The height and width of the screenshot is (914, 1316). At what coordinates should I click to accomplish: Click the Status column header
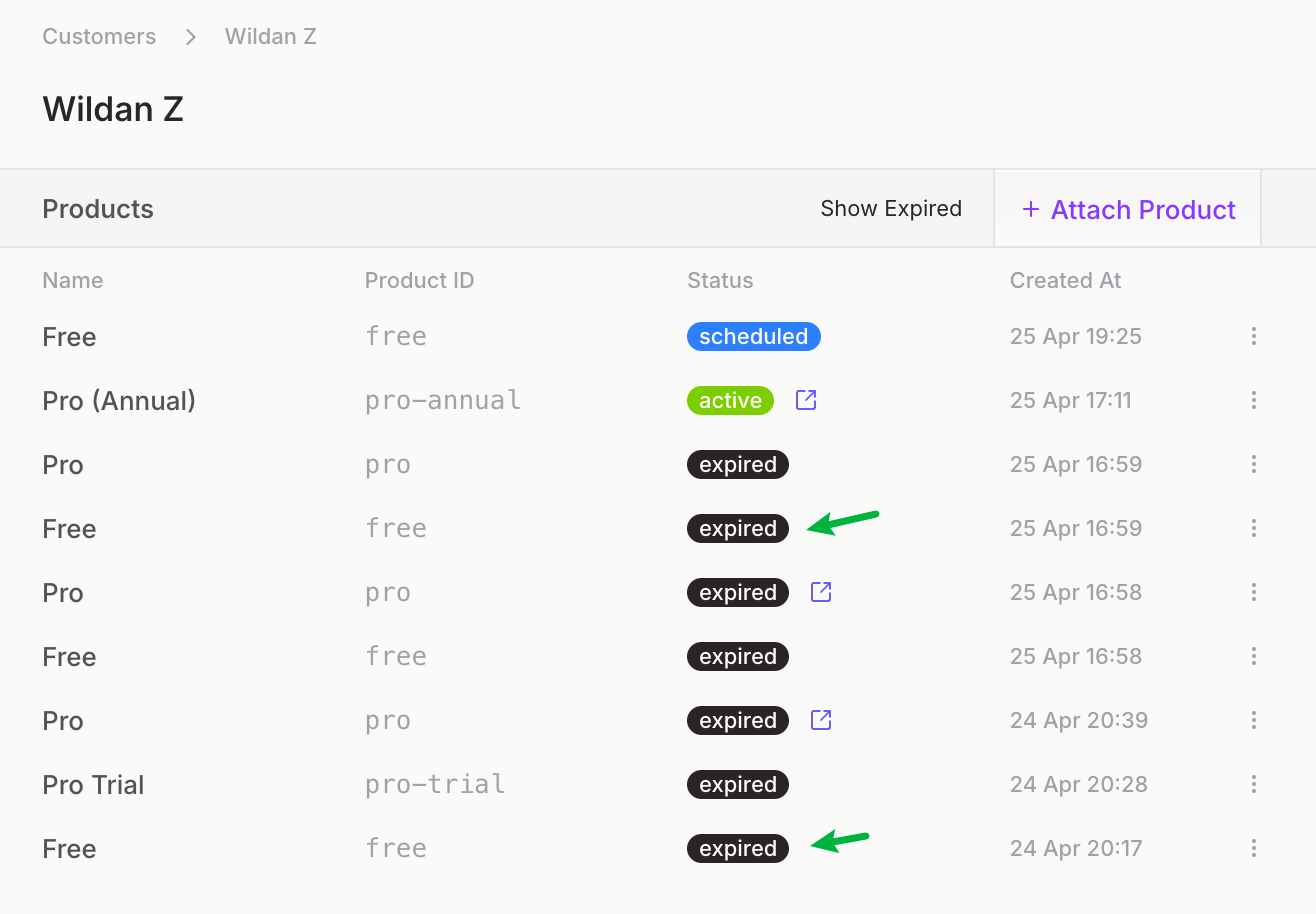coord(720,281)
